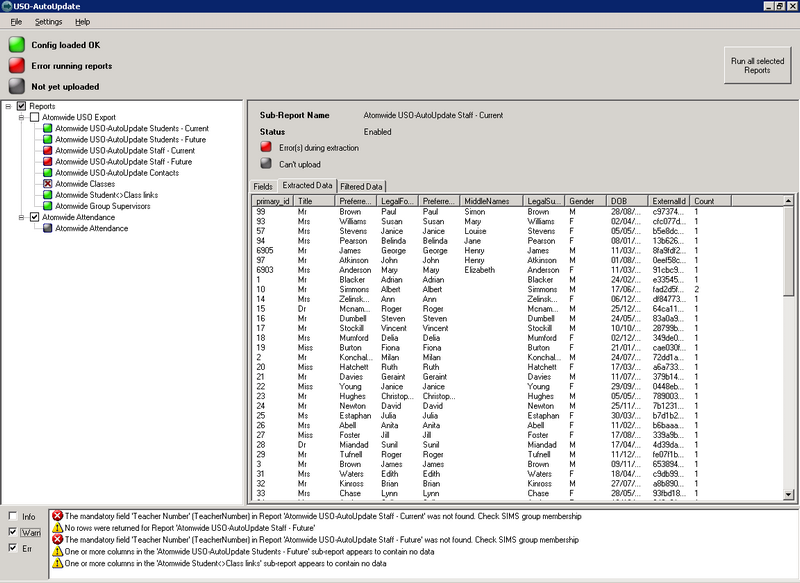Click the Count value 2 cell

coord(696,289)
